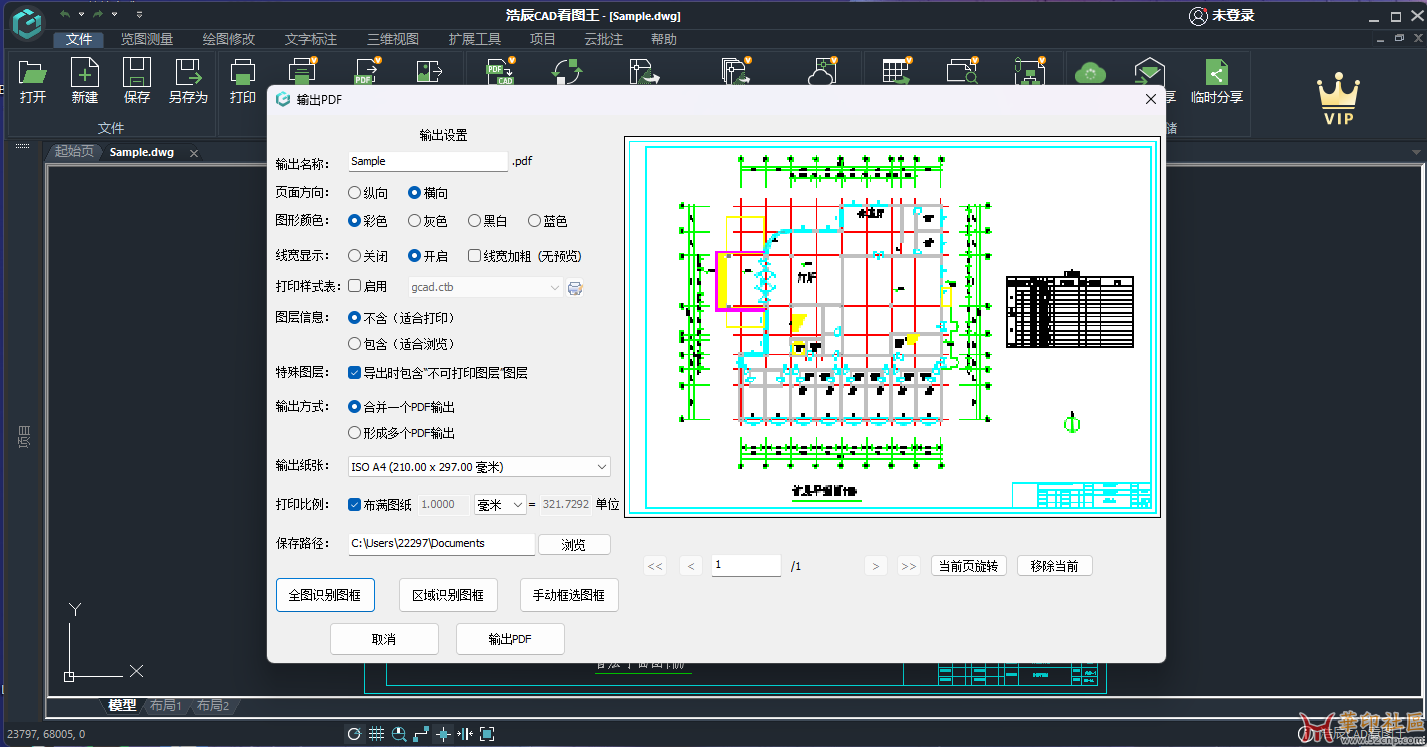Click the magnifier find-in-drawing ribbon icon
Image resolution: width=1427 pixels, height=747 pixels.
(x=962, y=71)
